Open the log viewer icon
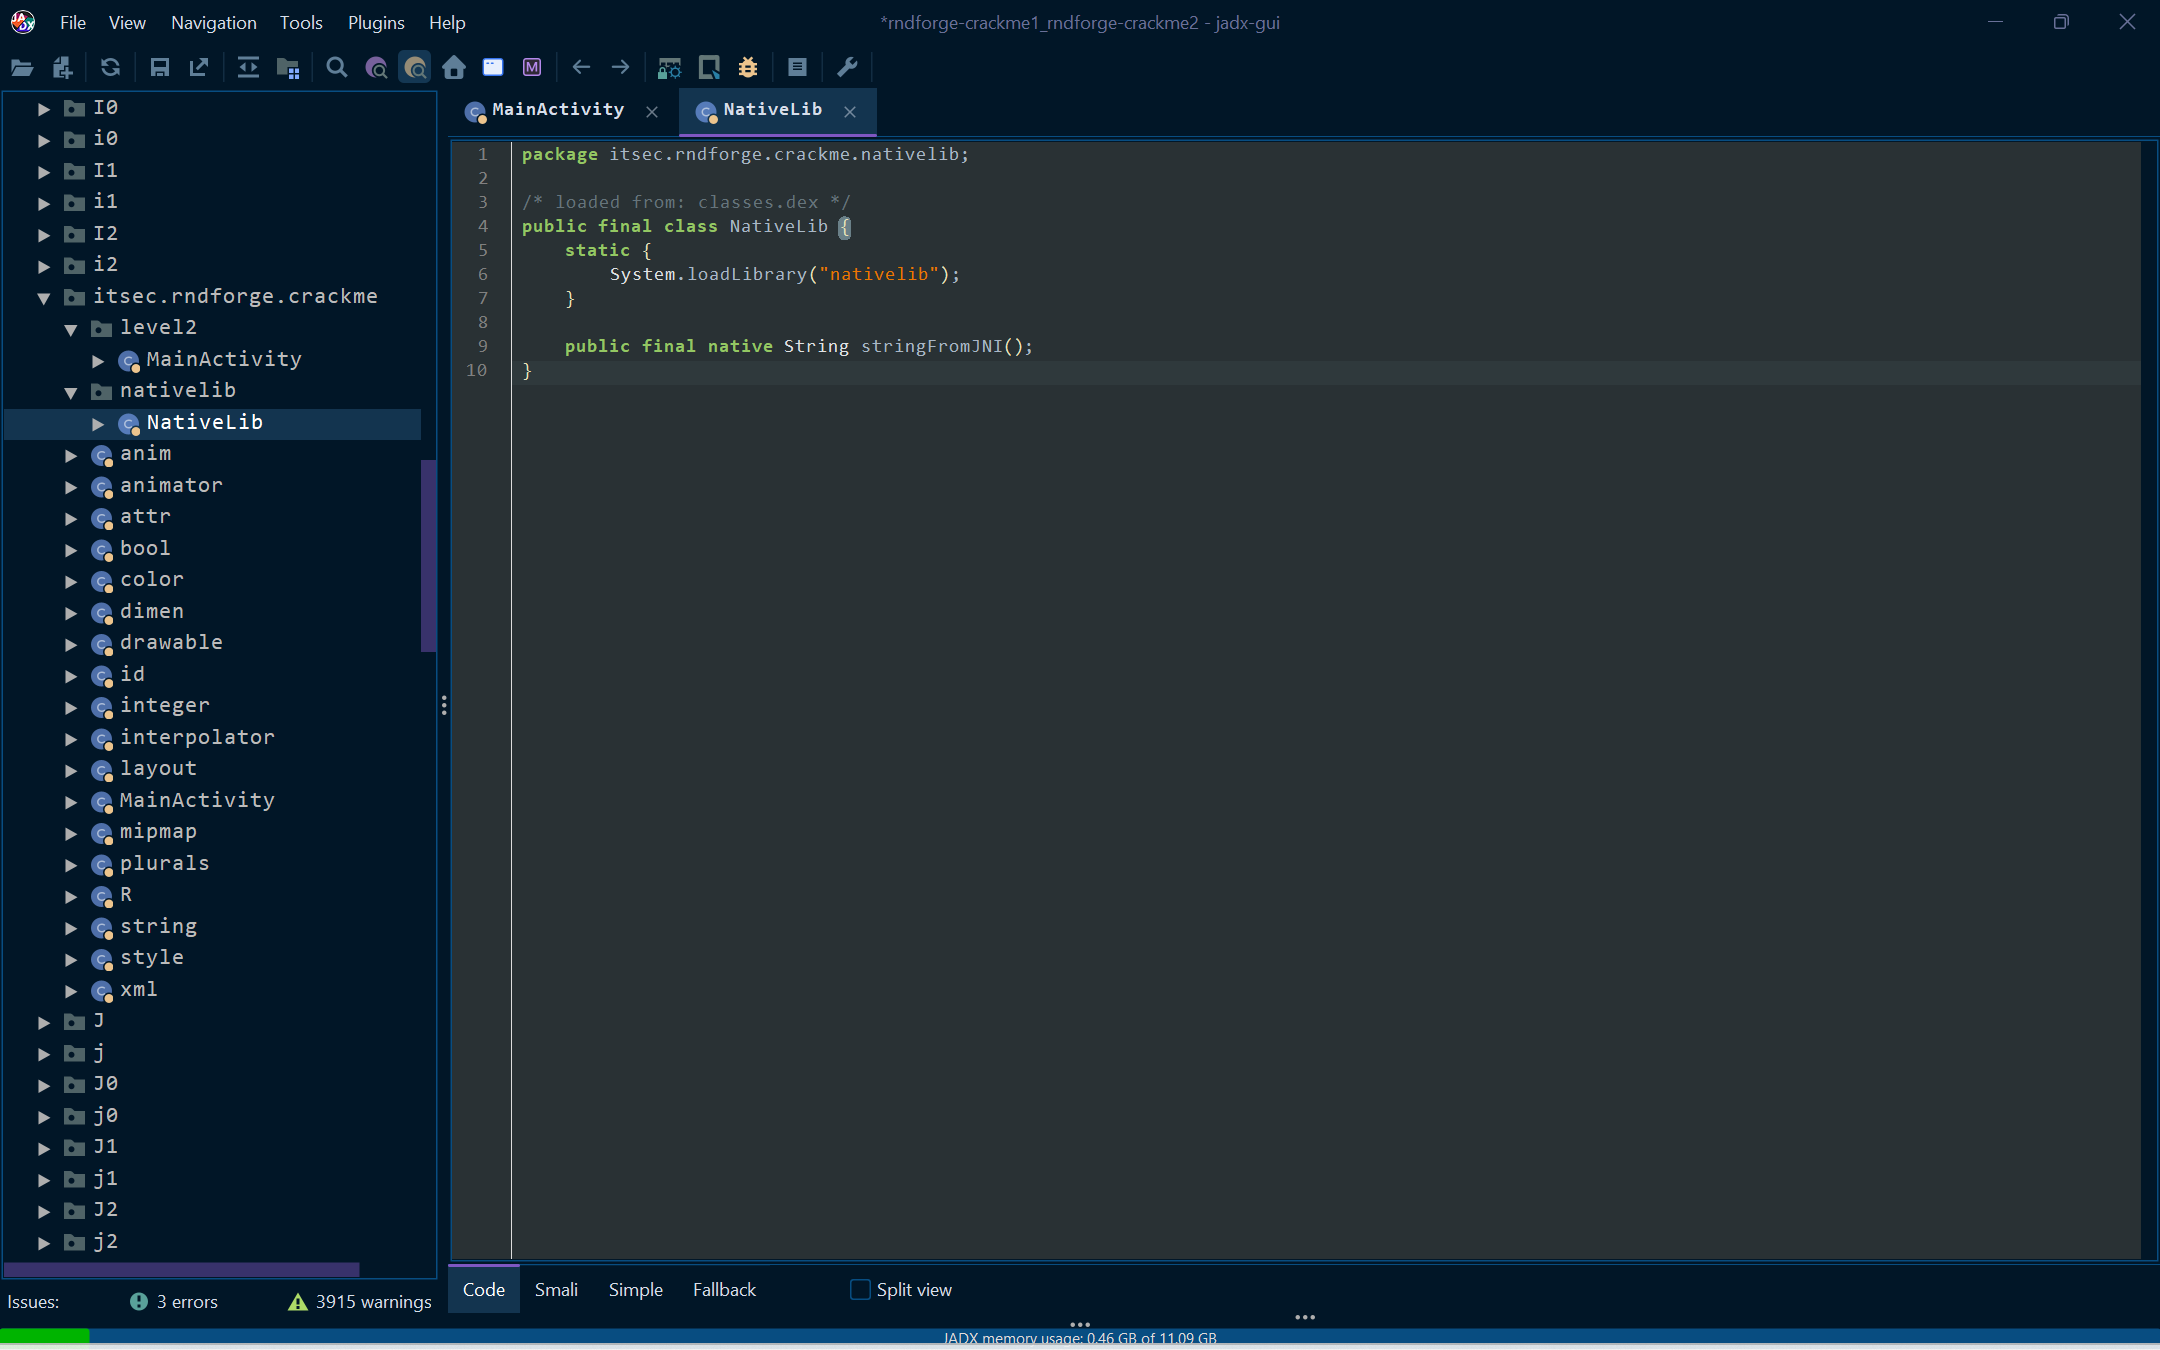The image size is (2160, 1350). click(x=797, y=67)
